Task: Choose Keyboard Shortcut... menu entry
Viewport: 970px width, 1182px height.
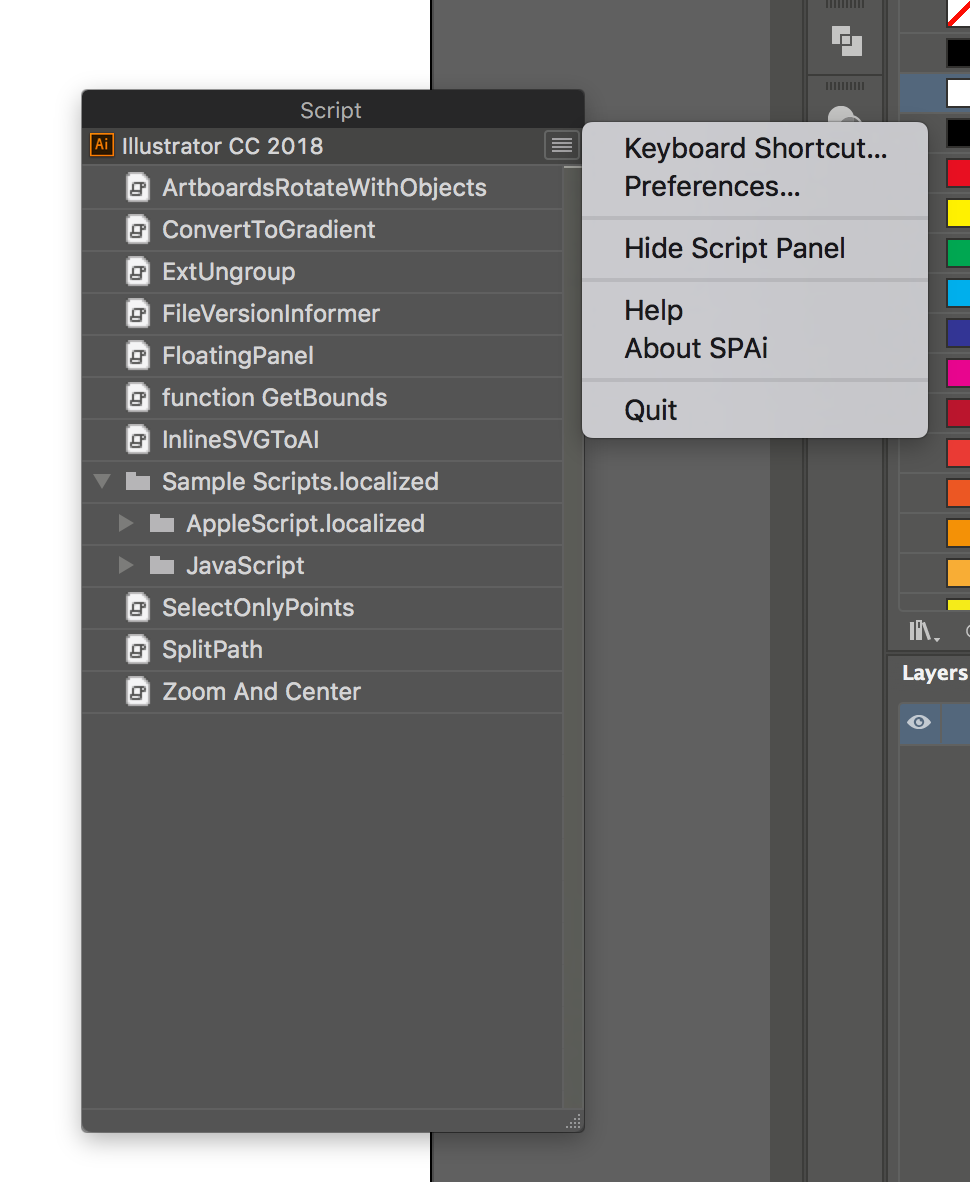Action: coord(755,149)
